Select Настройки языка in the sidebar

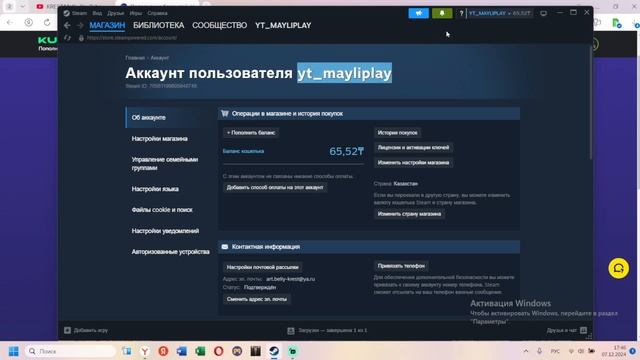155,189
